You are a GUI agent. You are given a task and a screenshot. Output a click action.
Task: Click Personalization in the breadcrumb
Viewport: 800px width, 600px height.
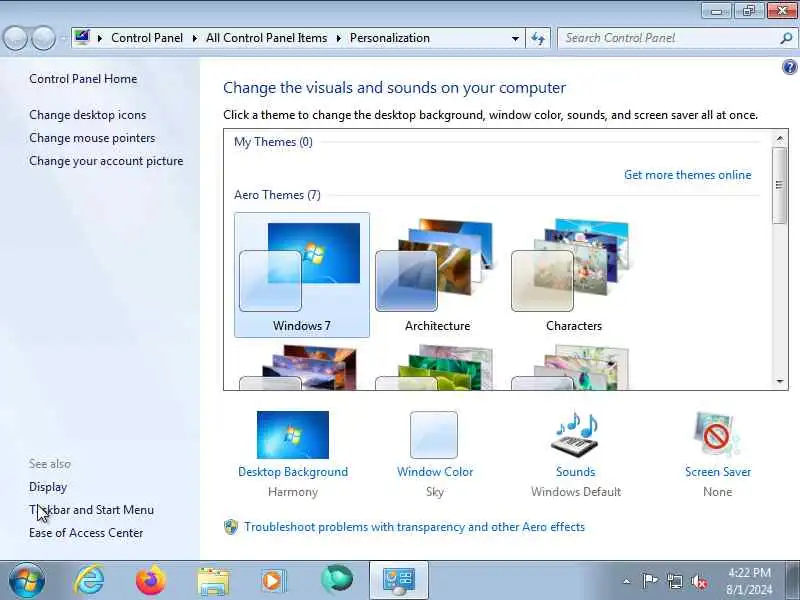[x=390, y=38]
